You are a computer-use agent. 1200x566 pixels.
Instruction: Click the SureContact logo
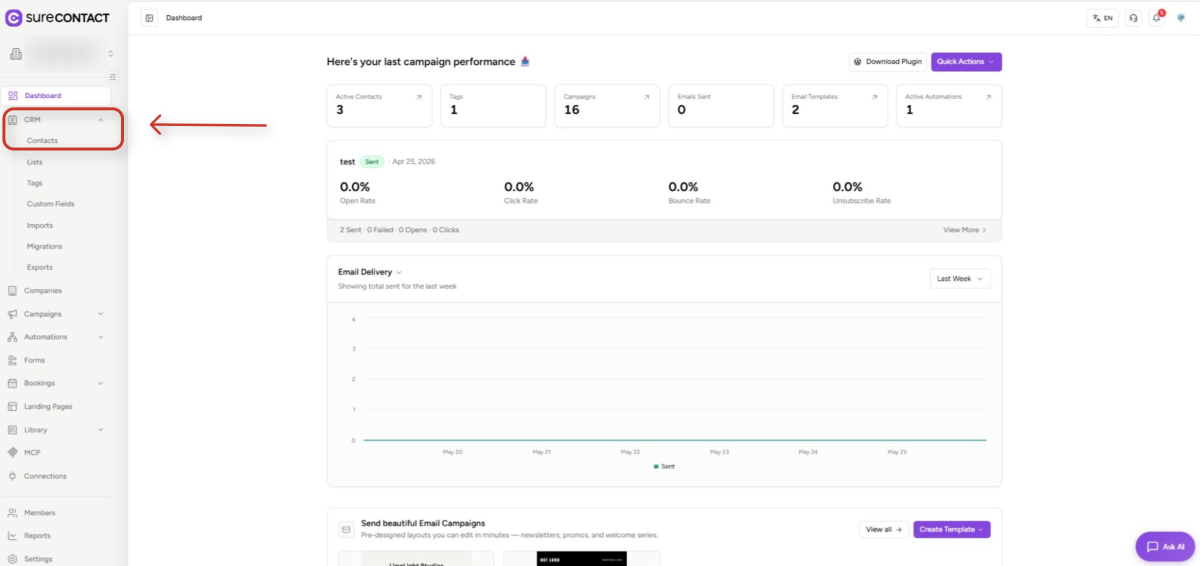pos(58,17)
